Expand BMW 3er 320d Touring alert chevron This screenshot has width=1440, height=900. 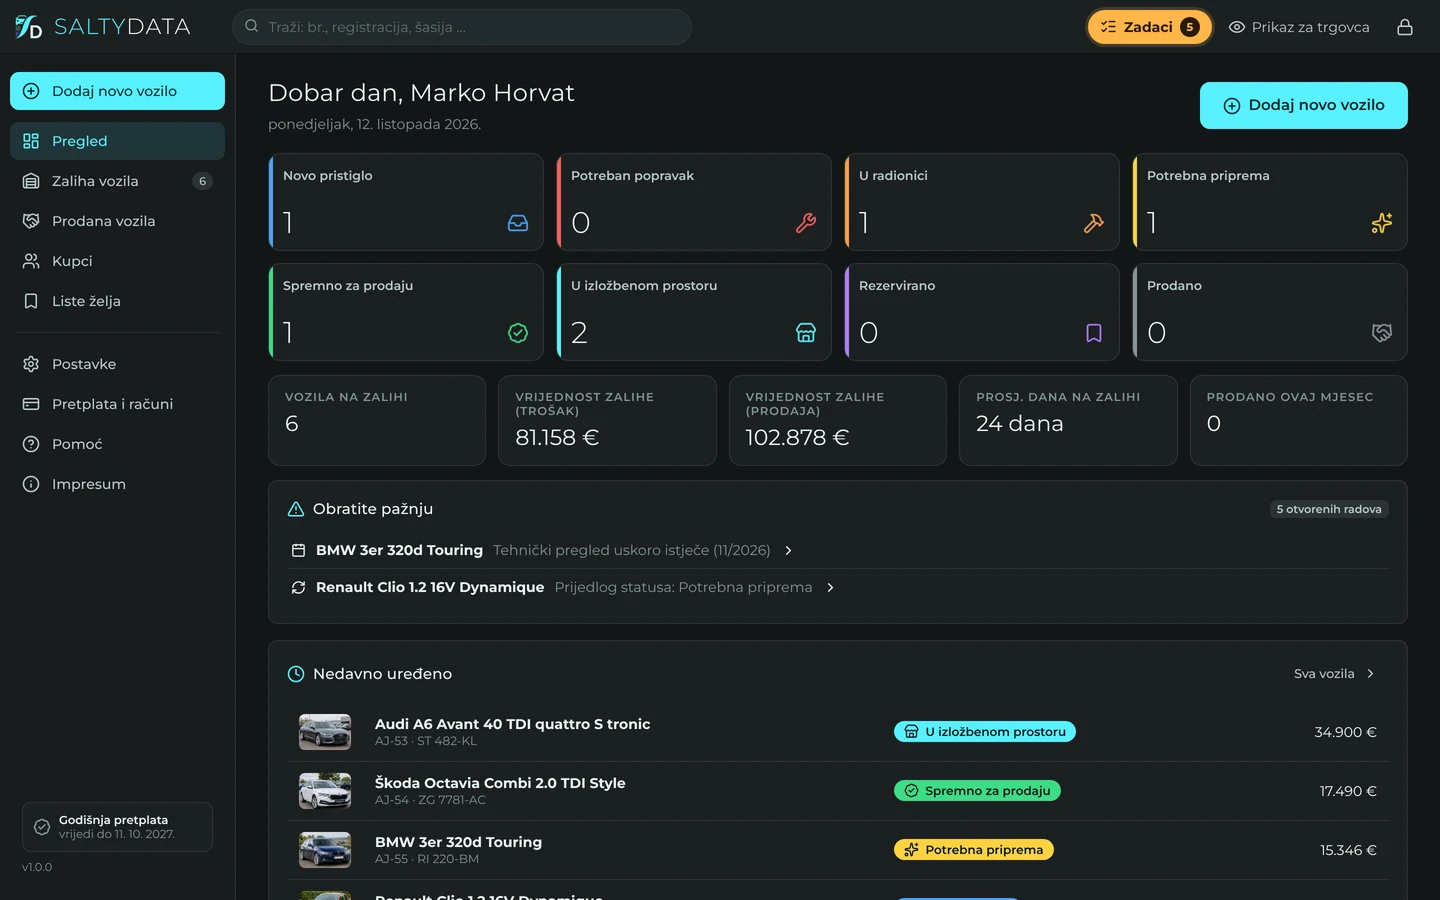[788, 551]
